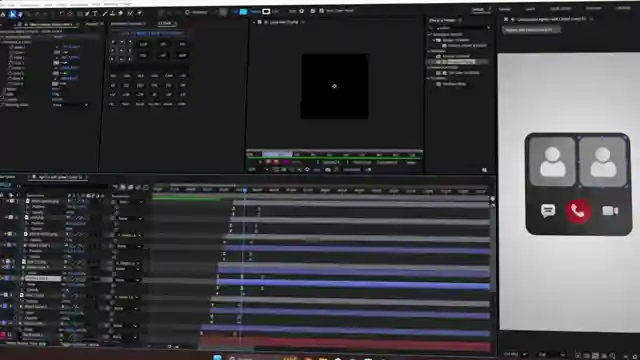Open the Graph Editor in timeline
The width and height of the screenshot is (640, 360).
[146, 187]
